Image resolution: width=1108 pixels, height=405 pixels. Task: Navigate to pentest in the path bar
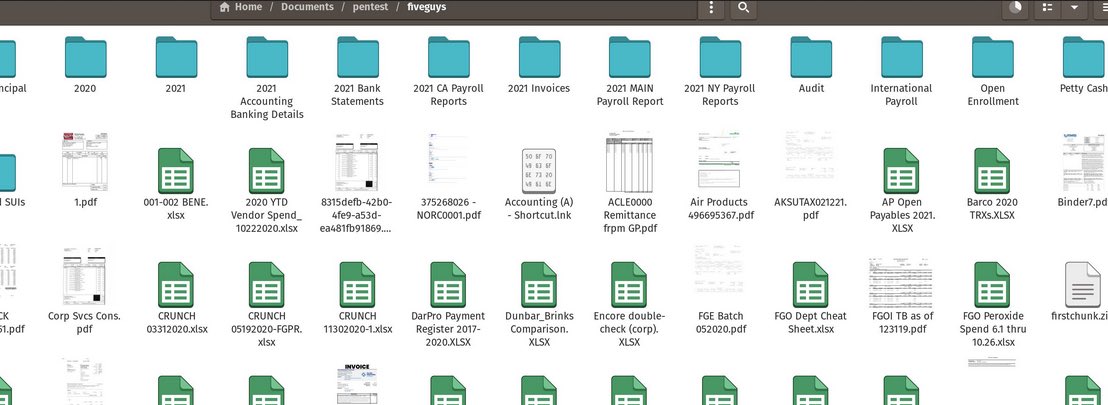coord(370,7)
